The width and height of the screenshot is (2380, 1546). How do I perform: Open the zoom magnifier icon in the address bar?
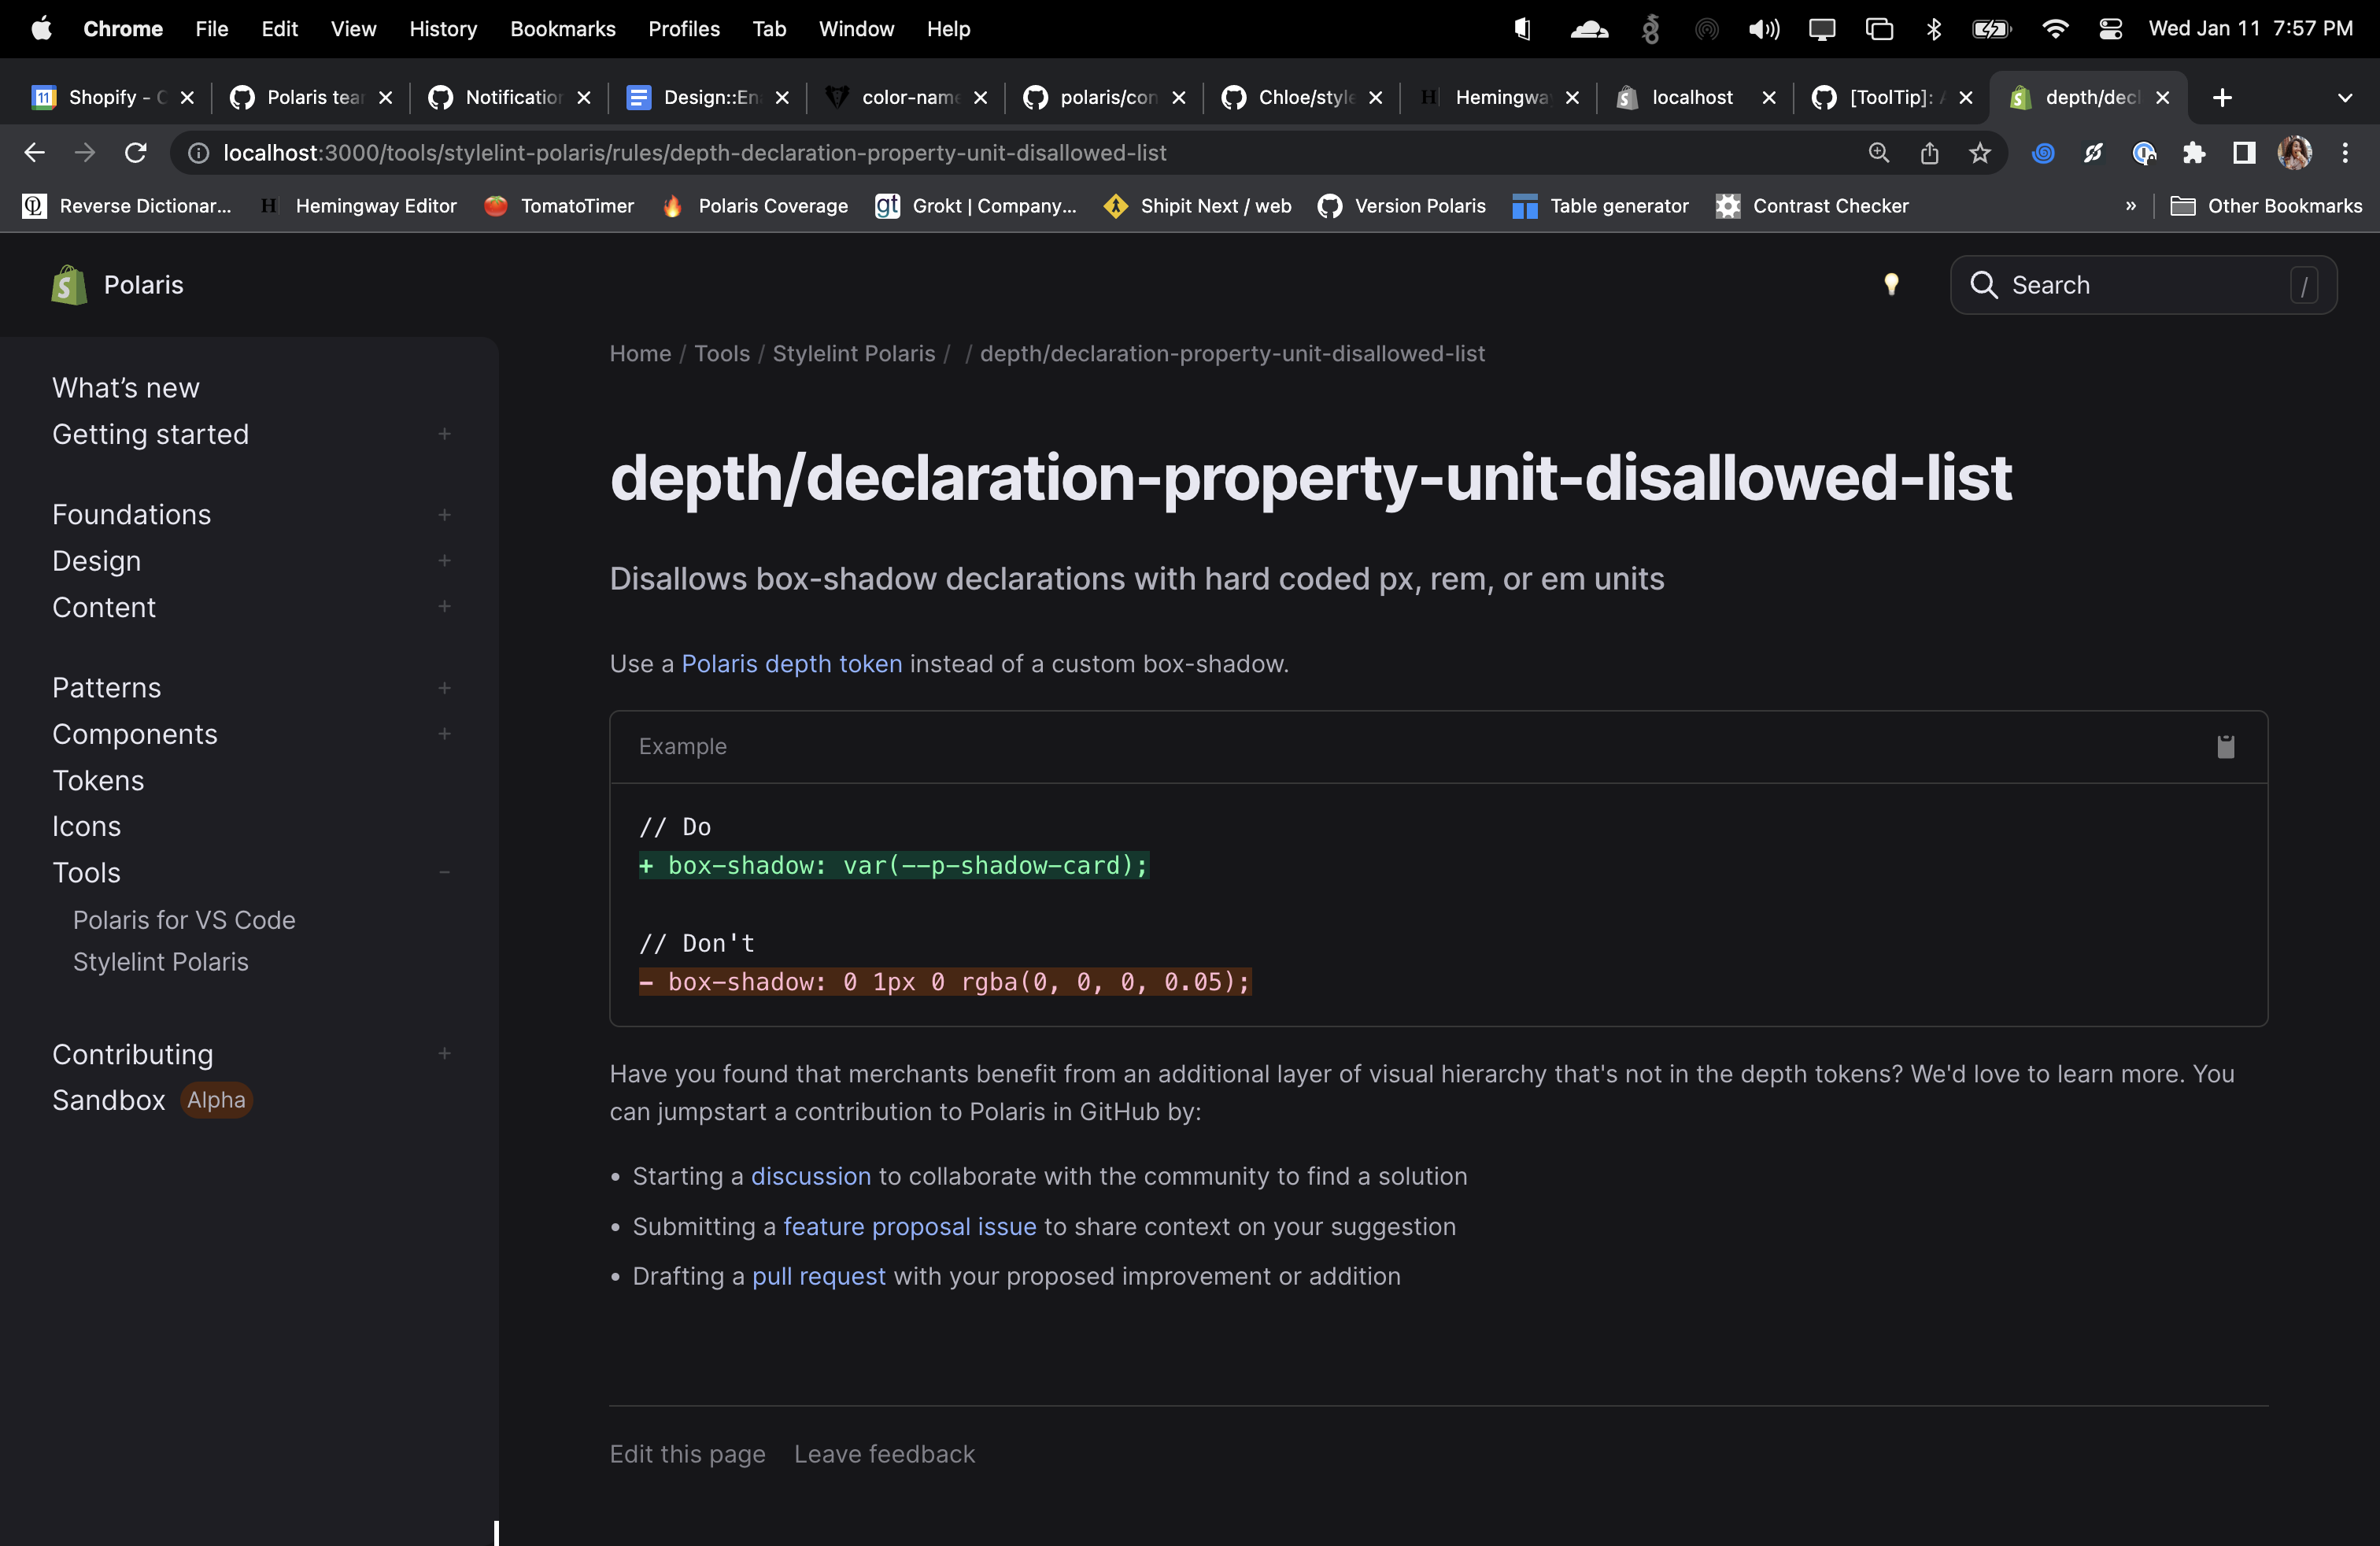[1878, 153]
